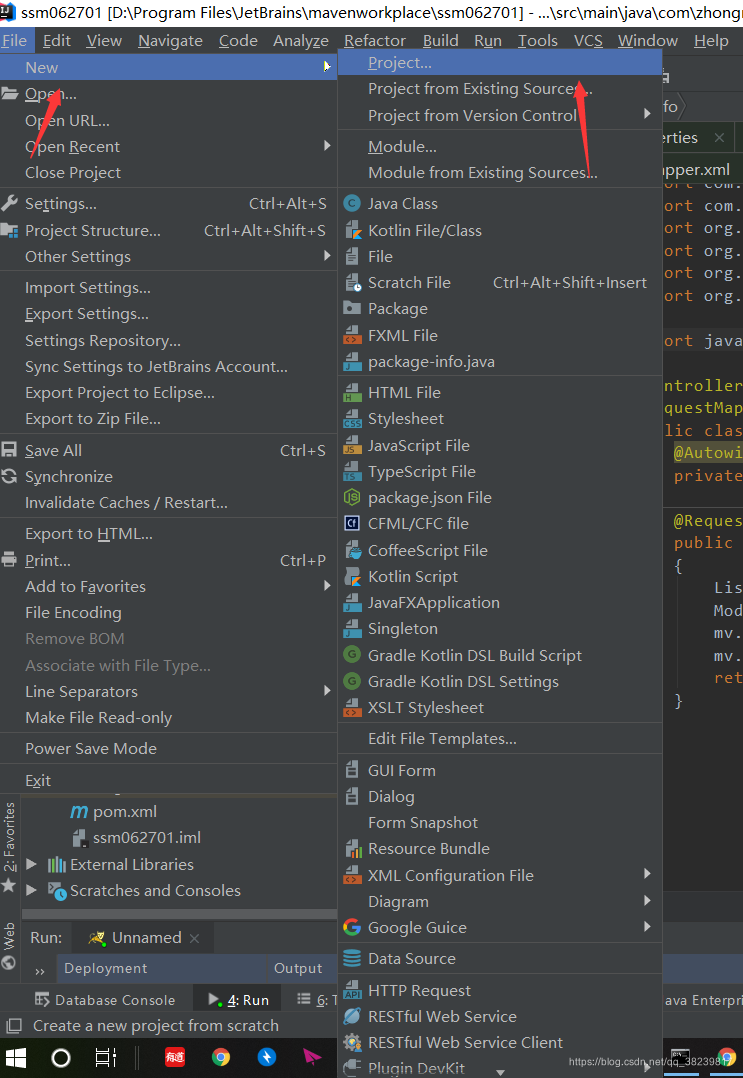Open the VCS menu
The width and height of the screenshot is (743, 1078).
[588, 41]
